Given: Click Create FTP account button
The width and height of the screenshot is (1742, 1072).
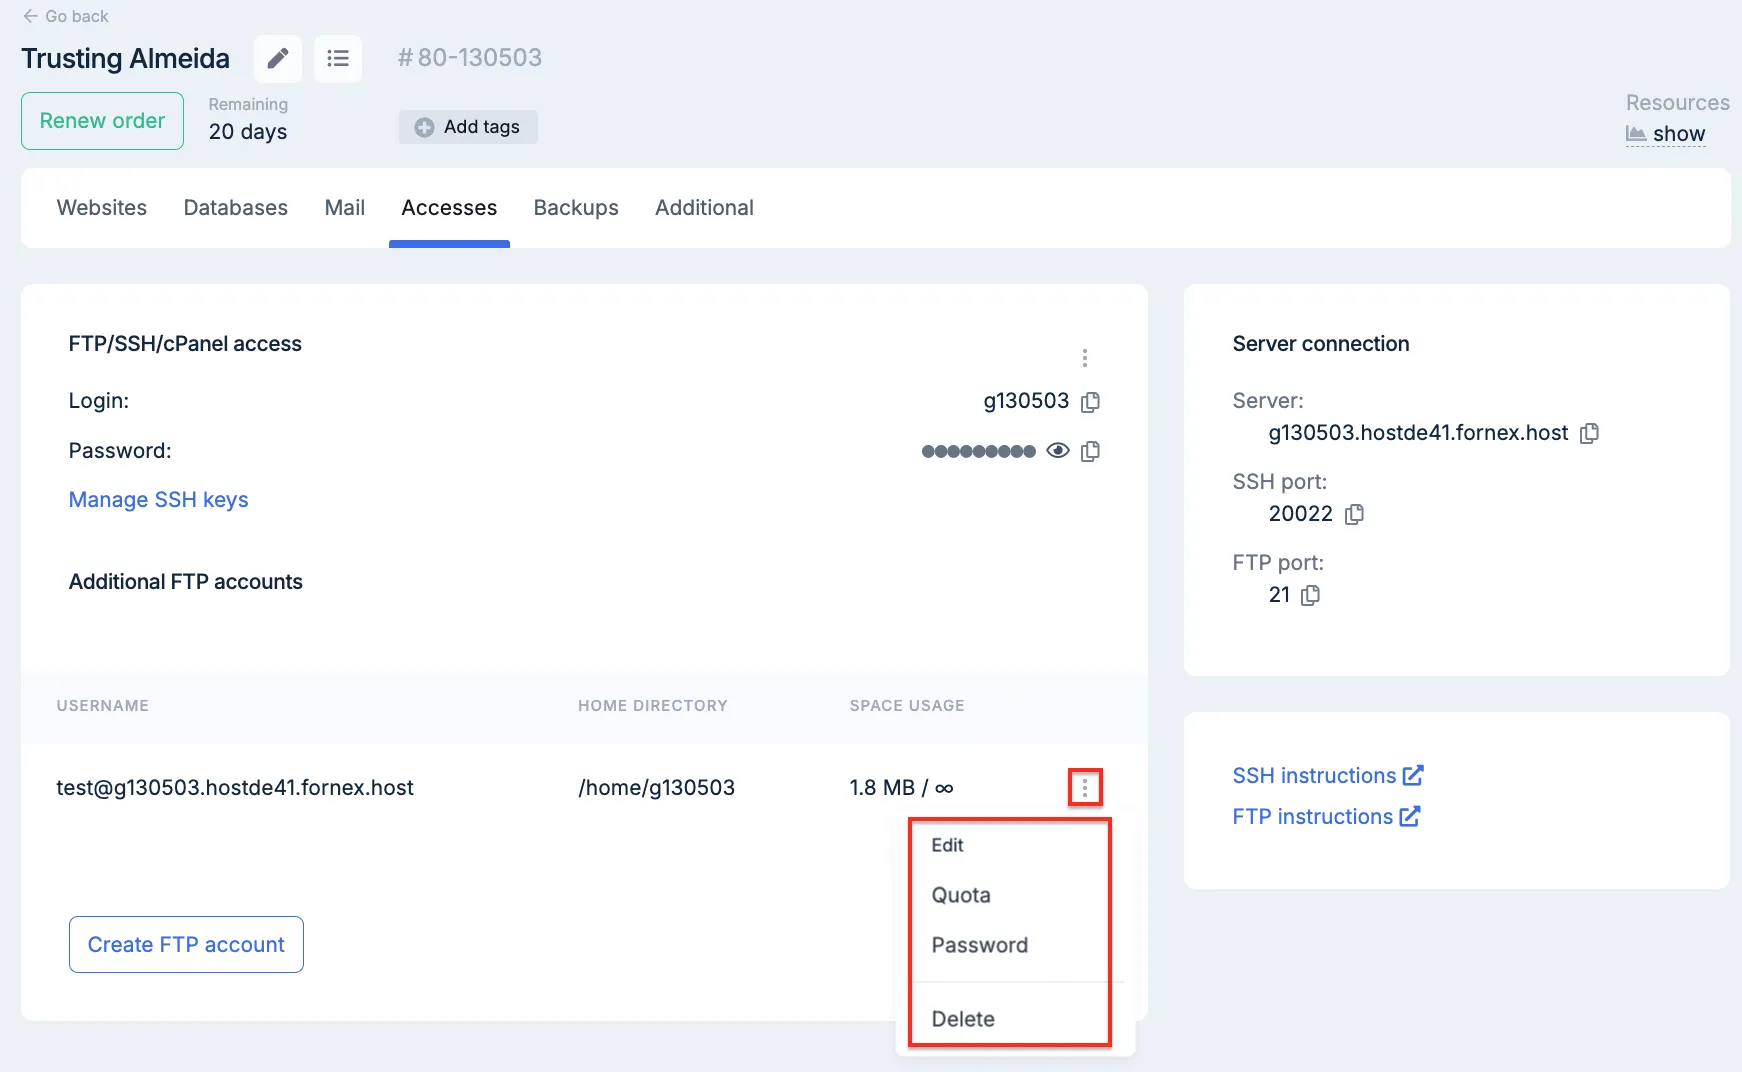Looking at the screenshot, I should click(186, 945).
